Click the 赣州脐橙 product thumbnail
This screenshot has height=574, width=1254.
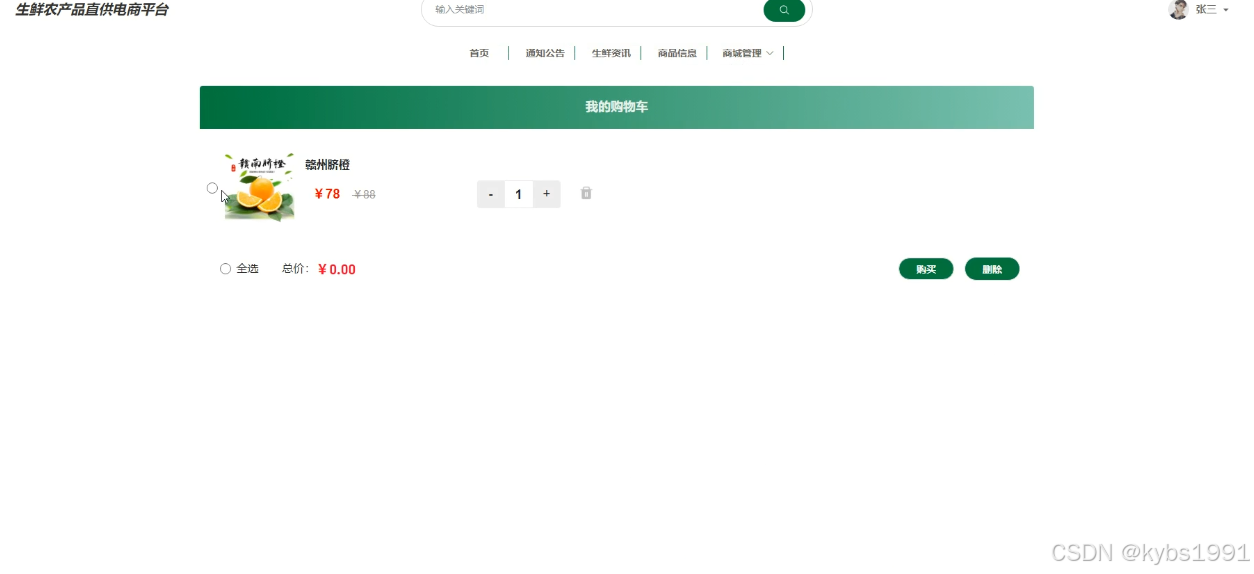pyautogui.click(x=259, y=187)
